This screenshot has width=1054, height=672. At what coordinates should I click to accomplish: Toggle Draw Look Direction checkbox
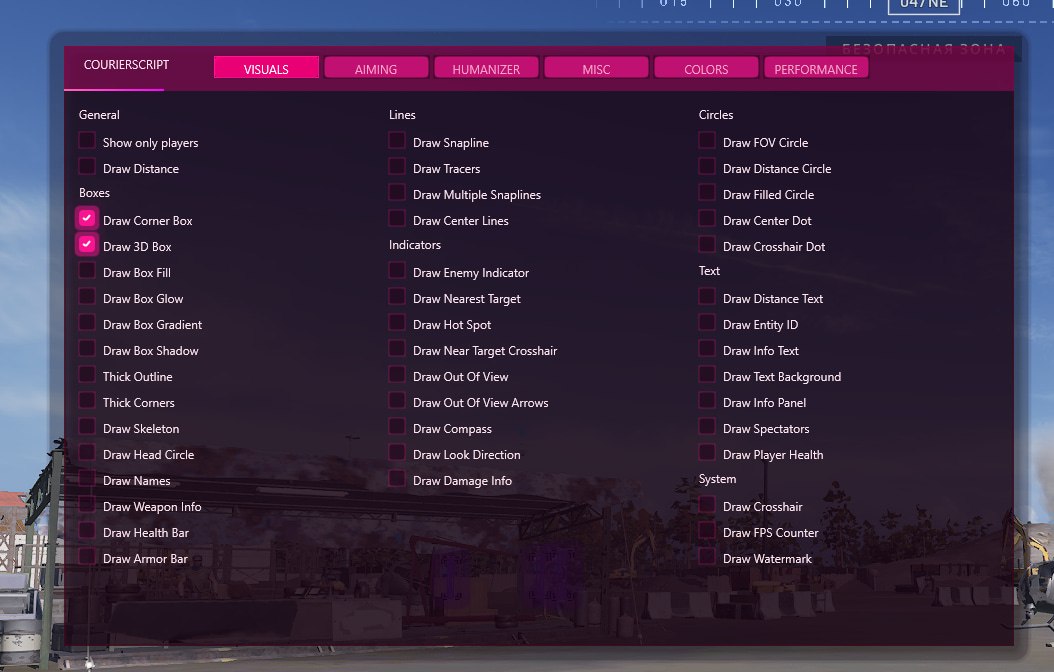[397, 452]
